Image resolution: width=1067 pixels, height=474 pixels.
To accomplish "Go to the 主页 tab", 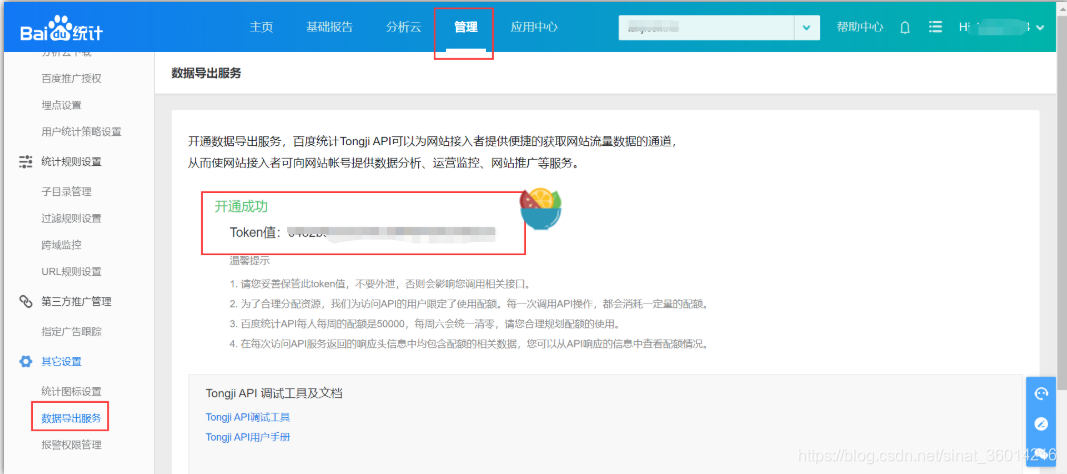I will (261, 27).
